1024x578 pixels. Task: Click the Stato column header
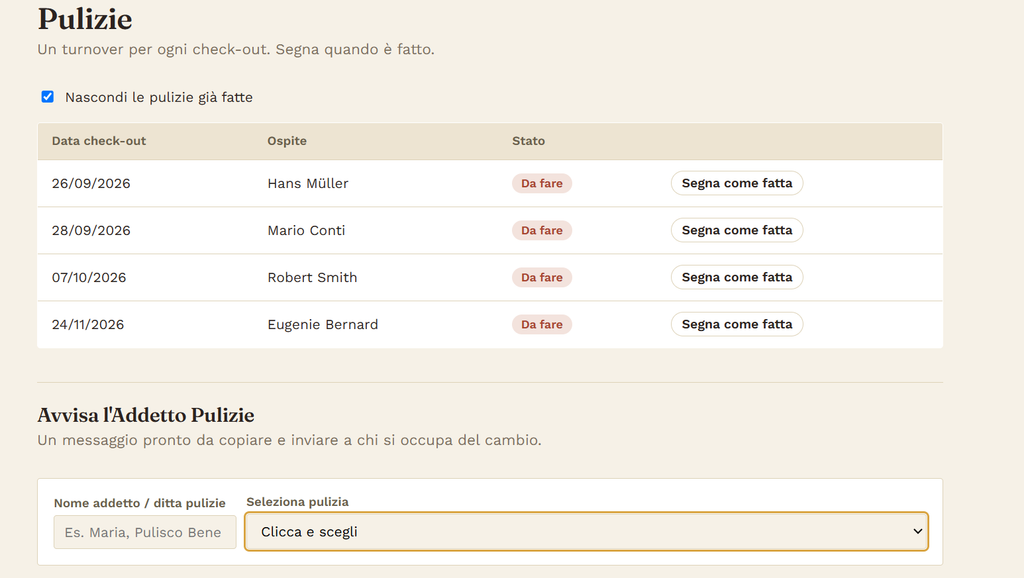(x=528, y=141)
